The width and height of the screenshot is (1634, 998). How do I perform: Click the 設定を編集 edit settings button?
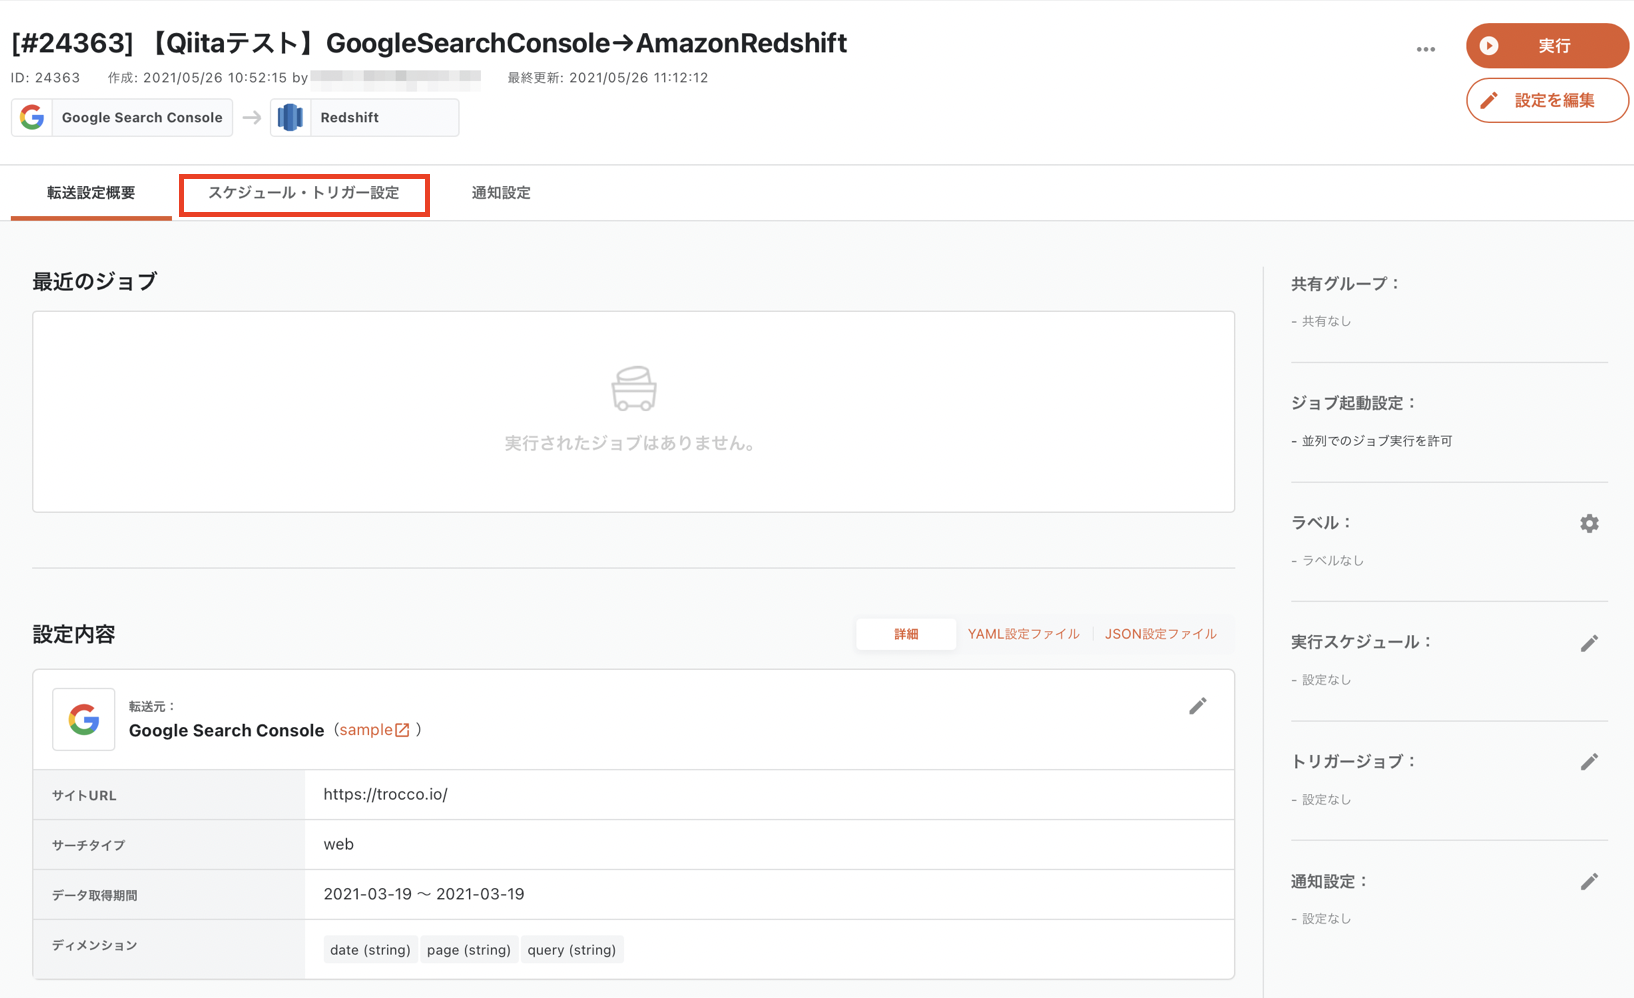1547,100
